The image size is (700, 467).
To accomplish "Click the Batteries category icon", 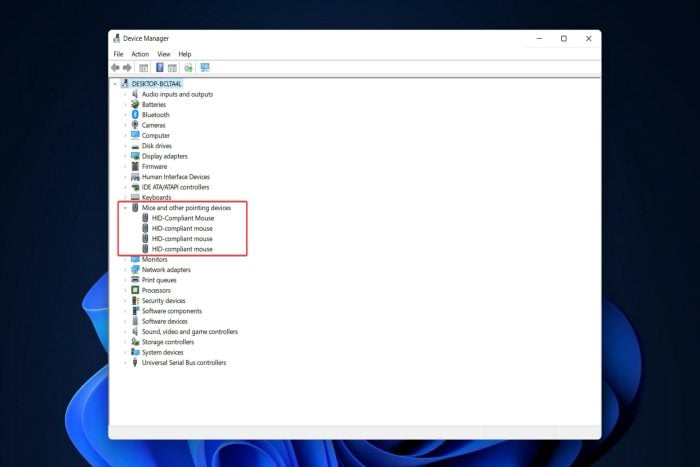I will click(135, 104).
